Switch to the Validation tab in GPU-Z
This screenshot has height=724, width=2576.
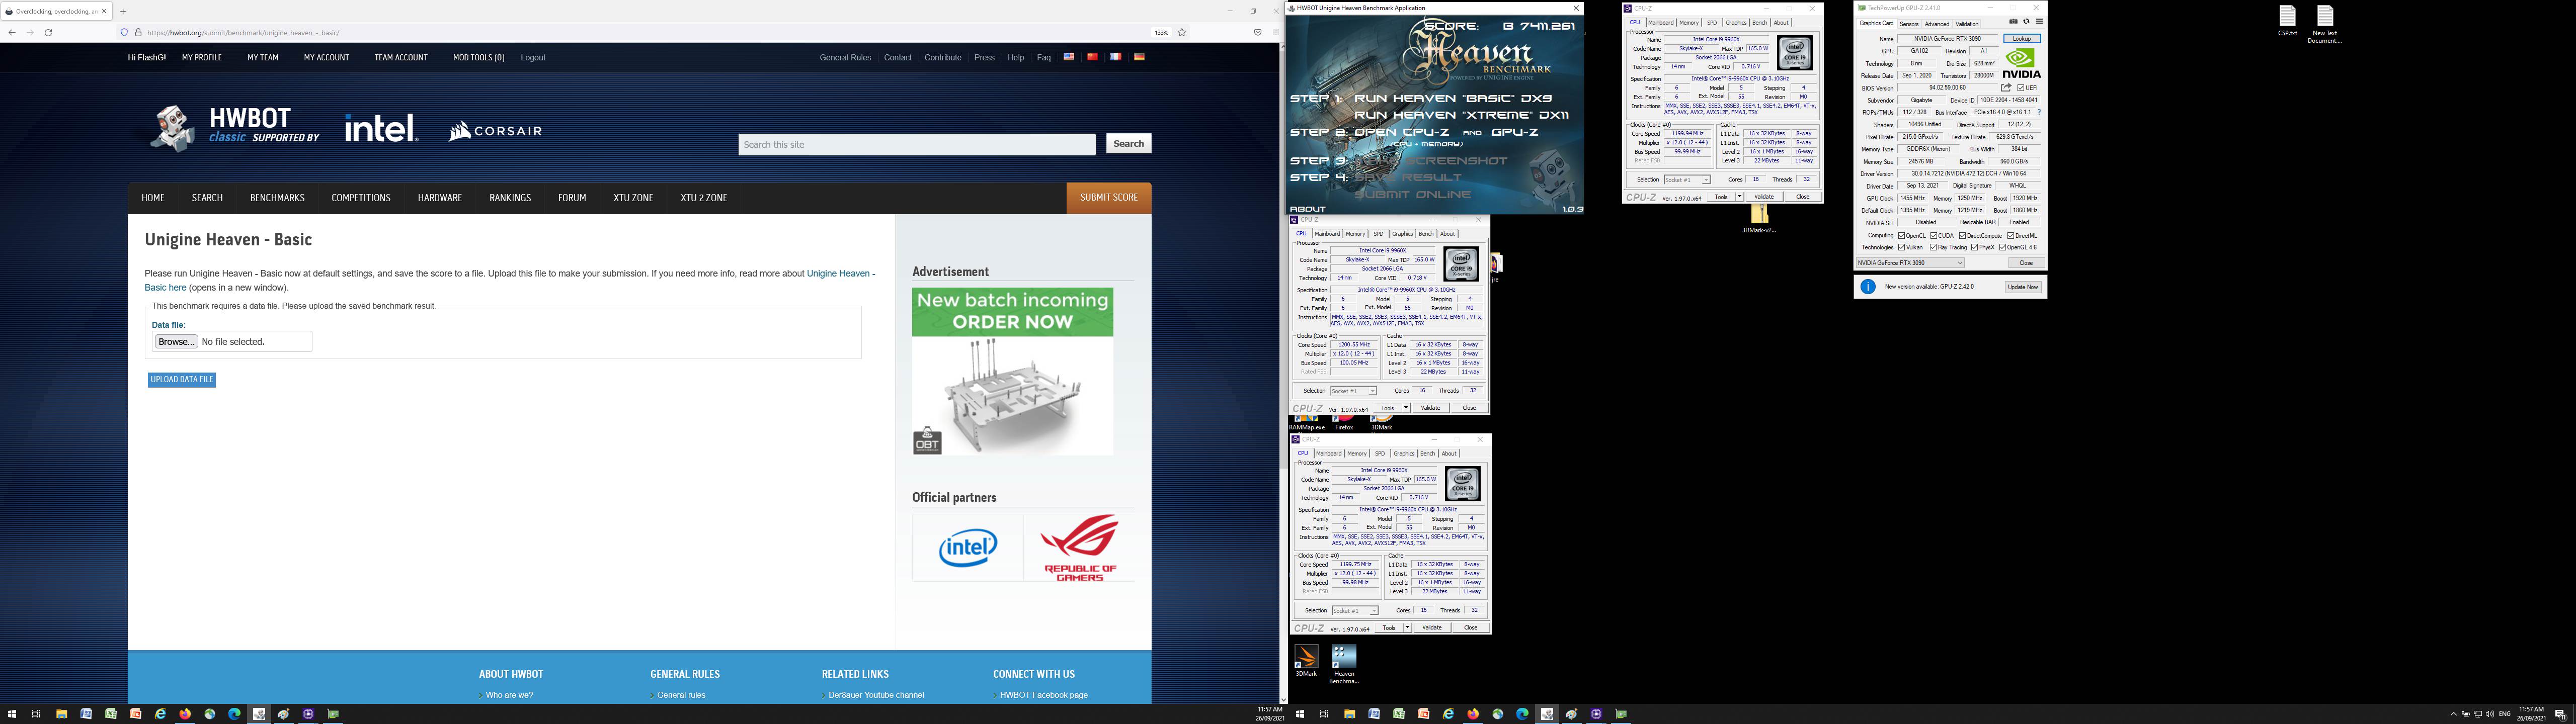click(x=1967, y=24)
